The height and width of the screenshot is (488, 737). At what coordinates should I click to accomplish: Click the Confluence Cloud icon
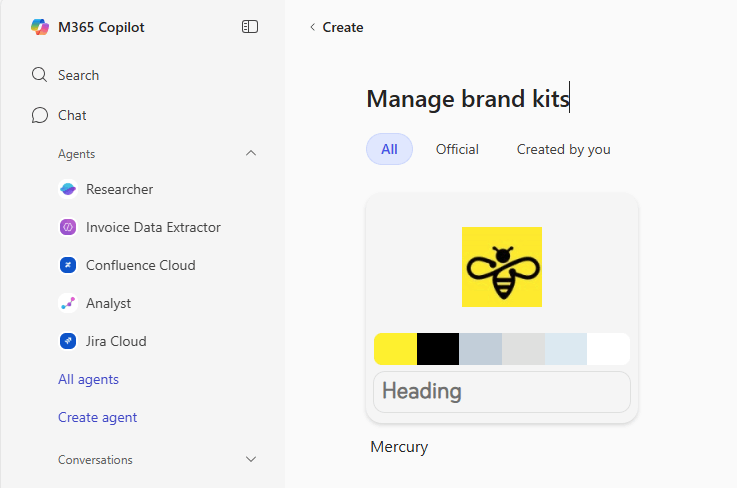(x=68, y=265)
